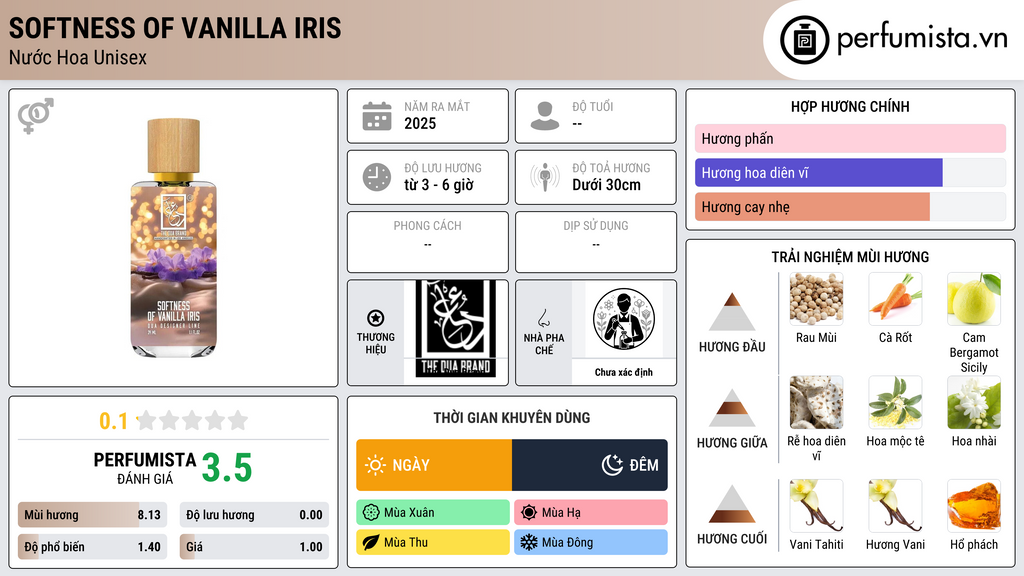The width and height of the screenshot is (1024, 576).
Task: Click the person icon beside Độ tuổi
Action: coord(545,116)
